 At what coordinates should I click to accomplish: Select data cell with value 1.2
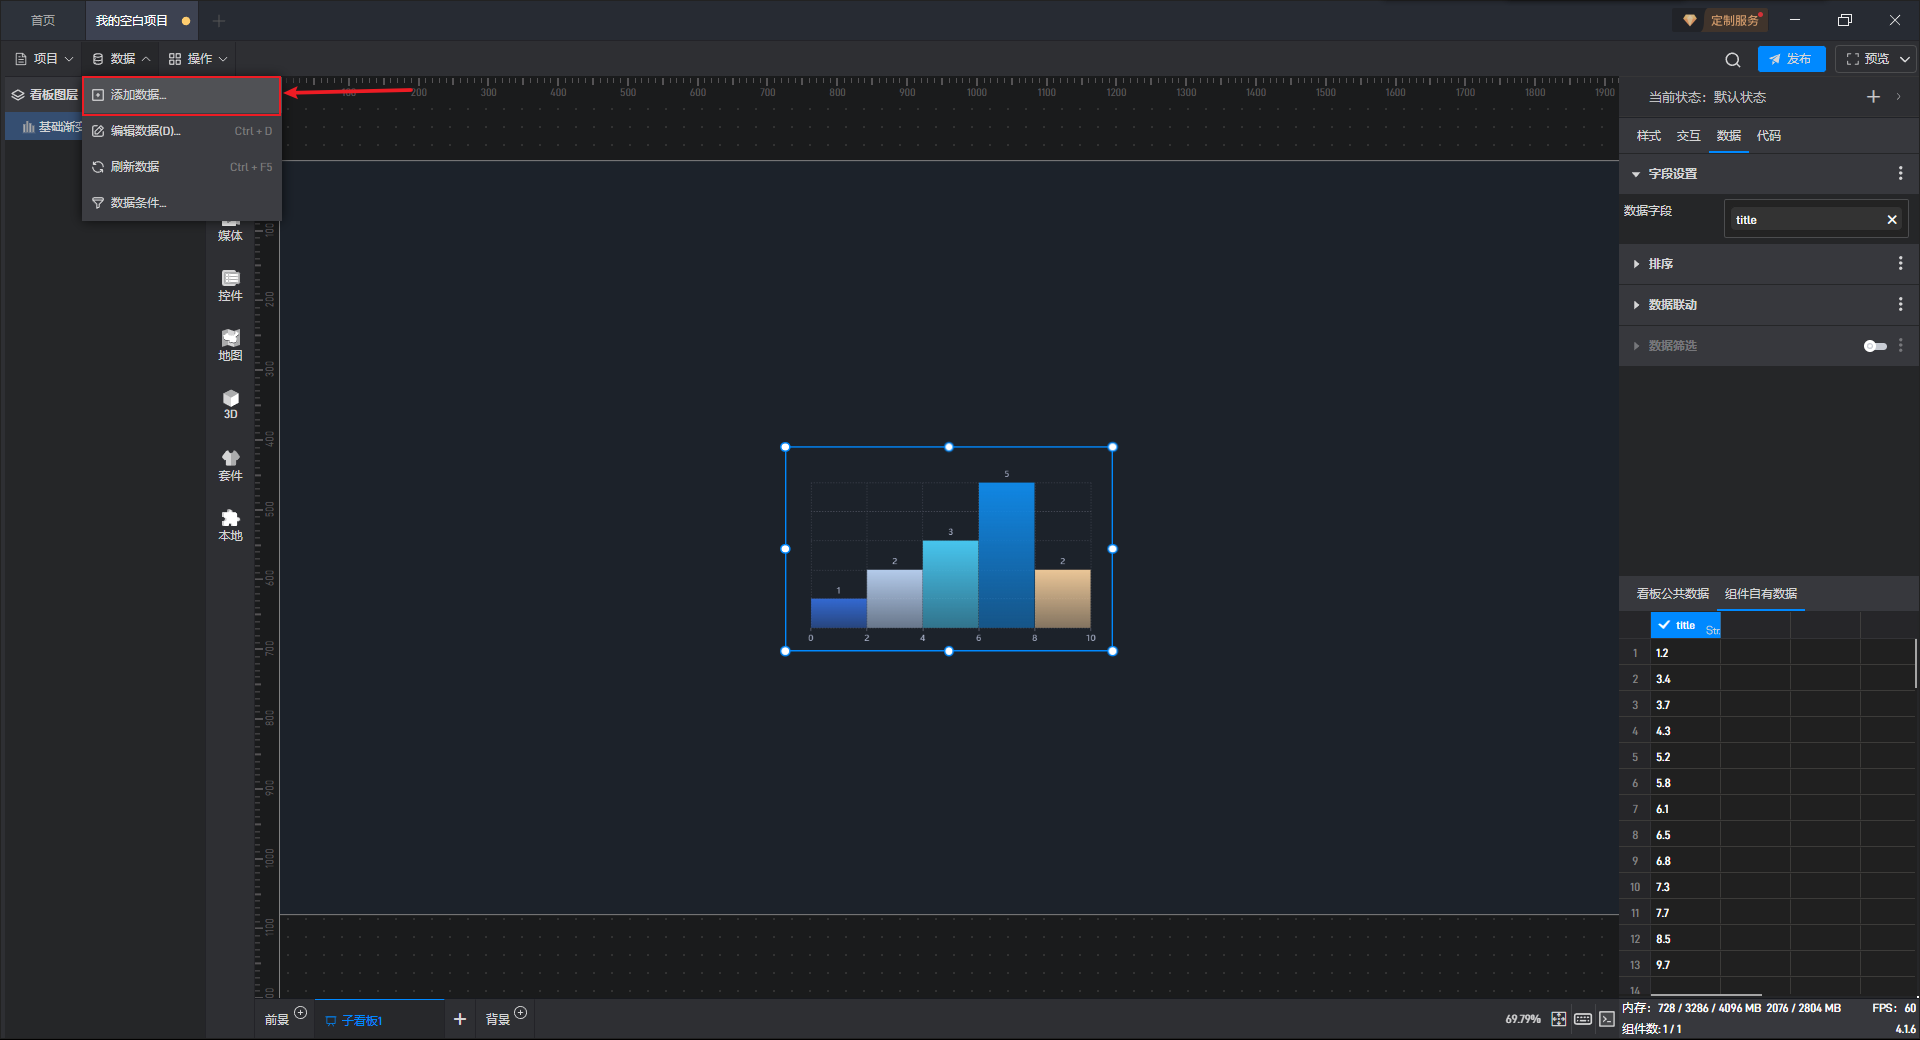1685,653
